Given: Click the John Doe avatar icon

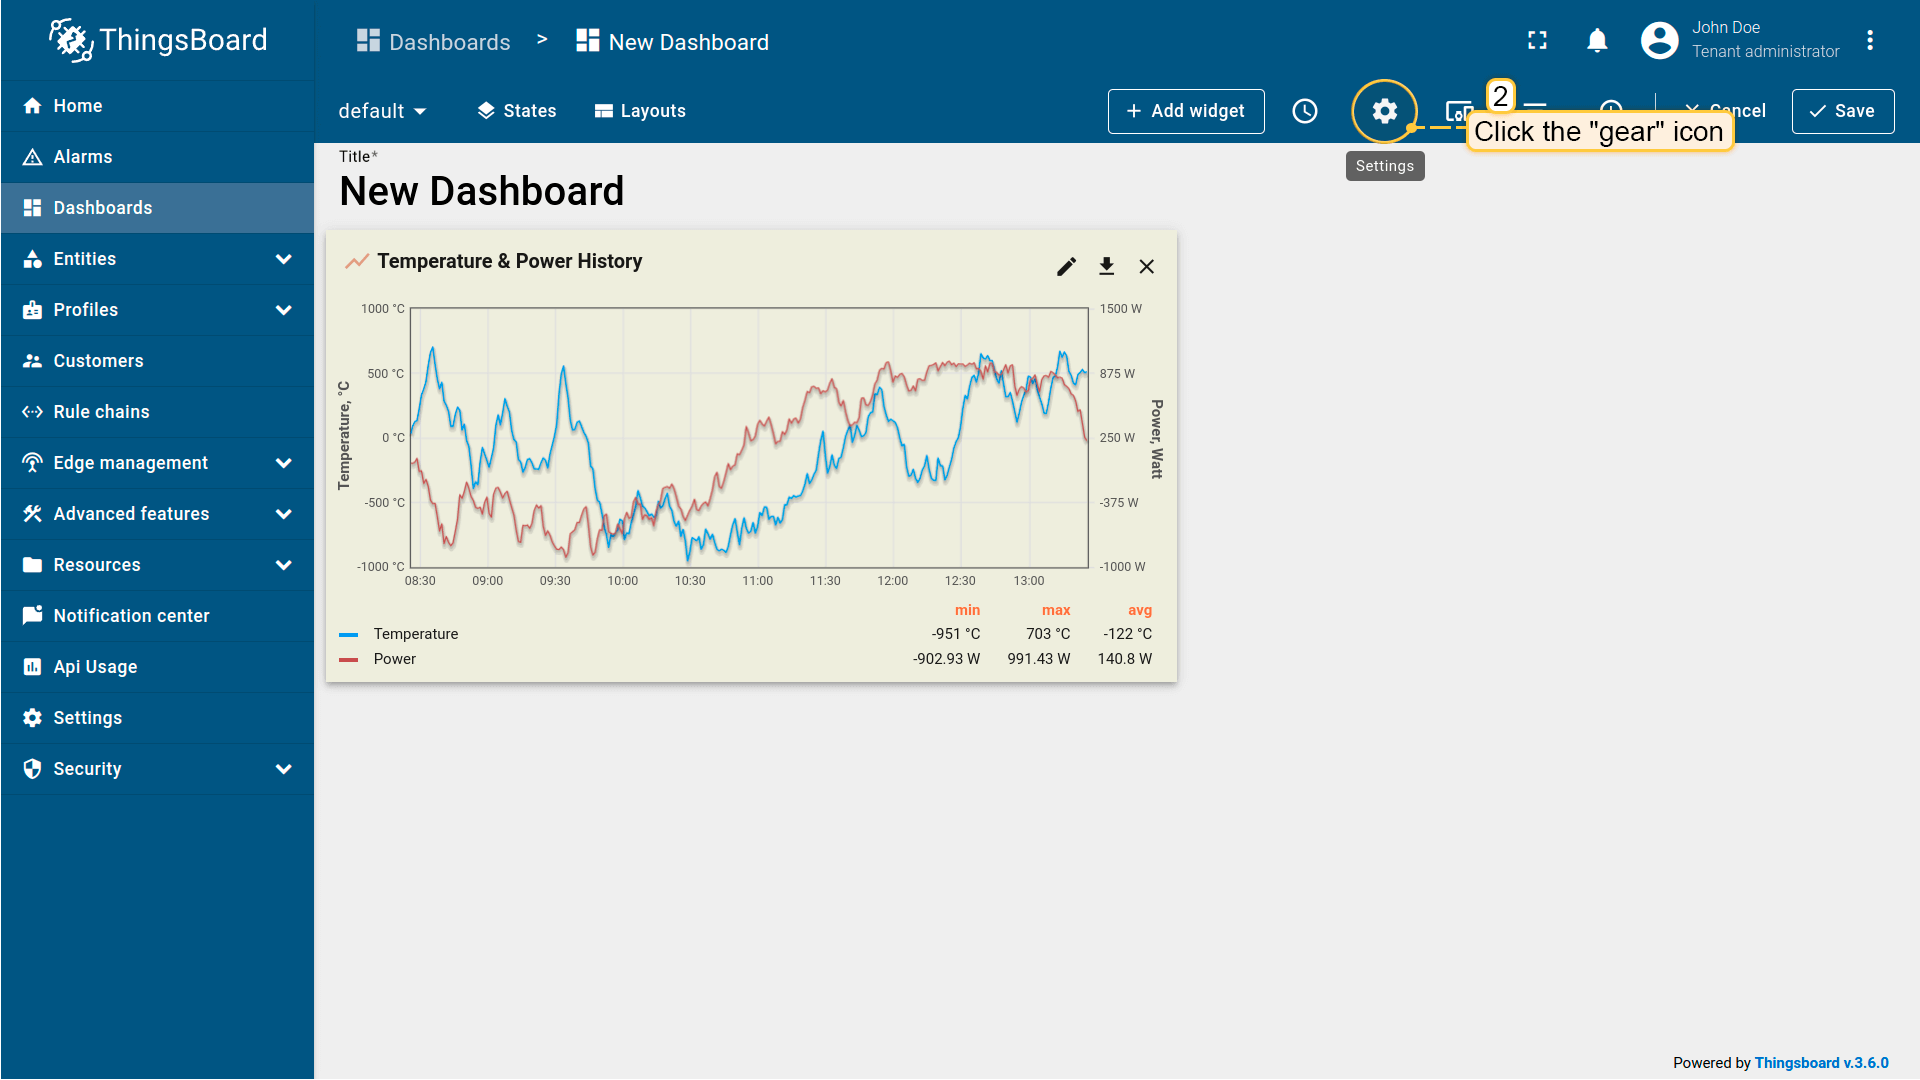Looking at the screenshot, I should pos(1659,40).
